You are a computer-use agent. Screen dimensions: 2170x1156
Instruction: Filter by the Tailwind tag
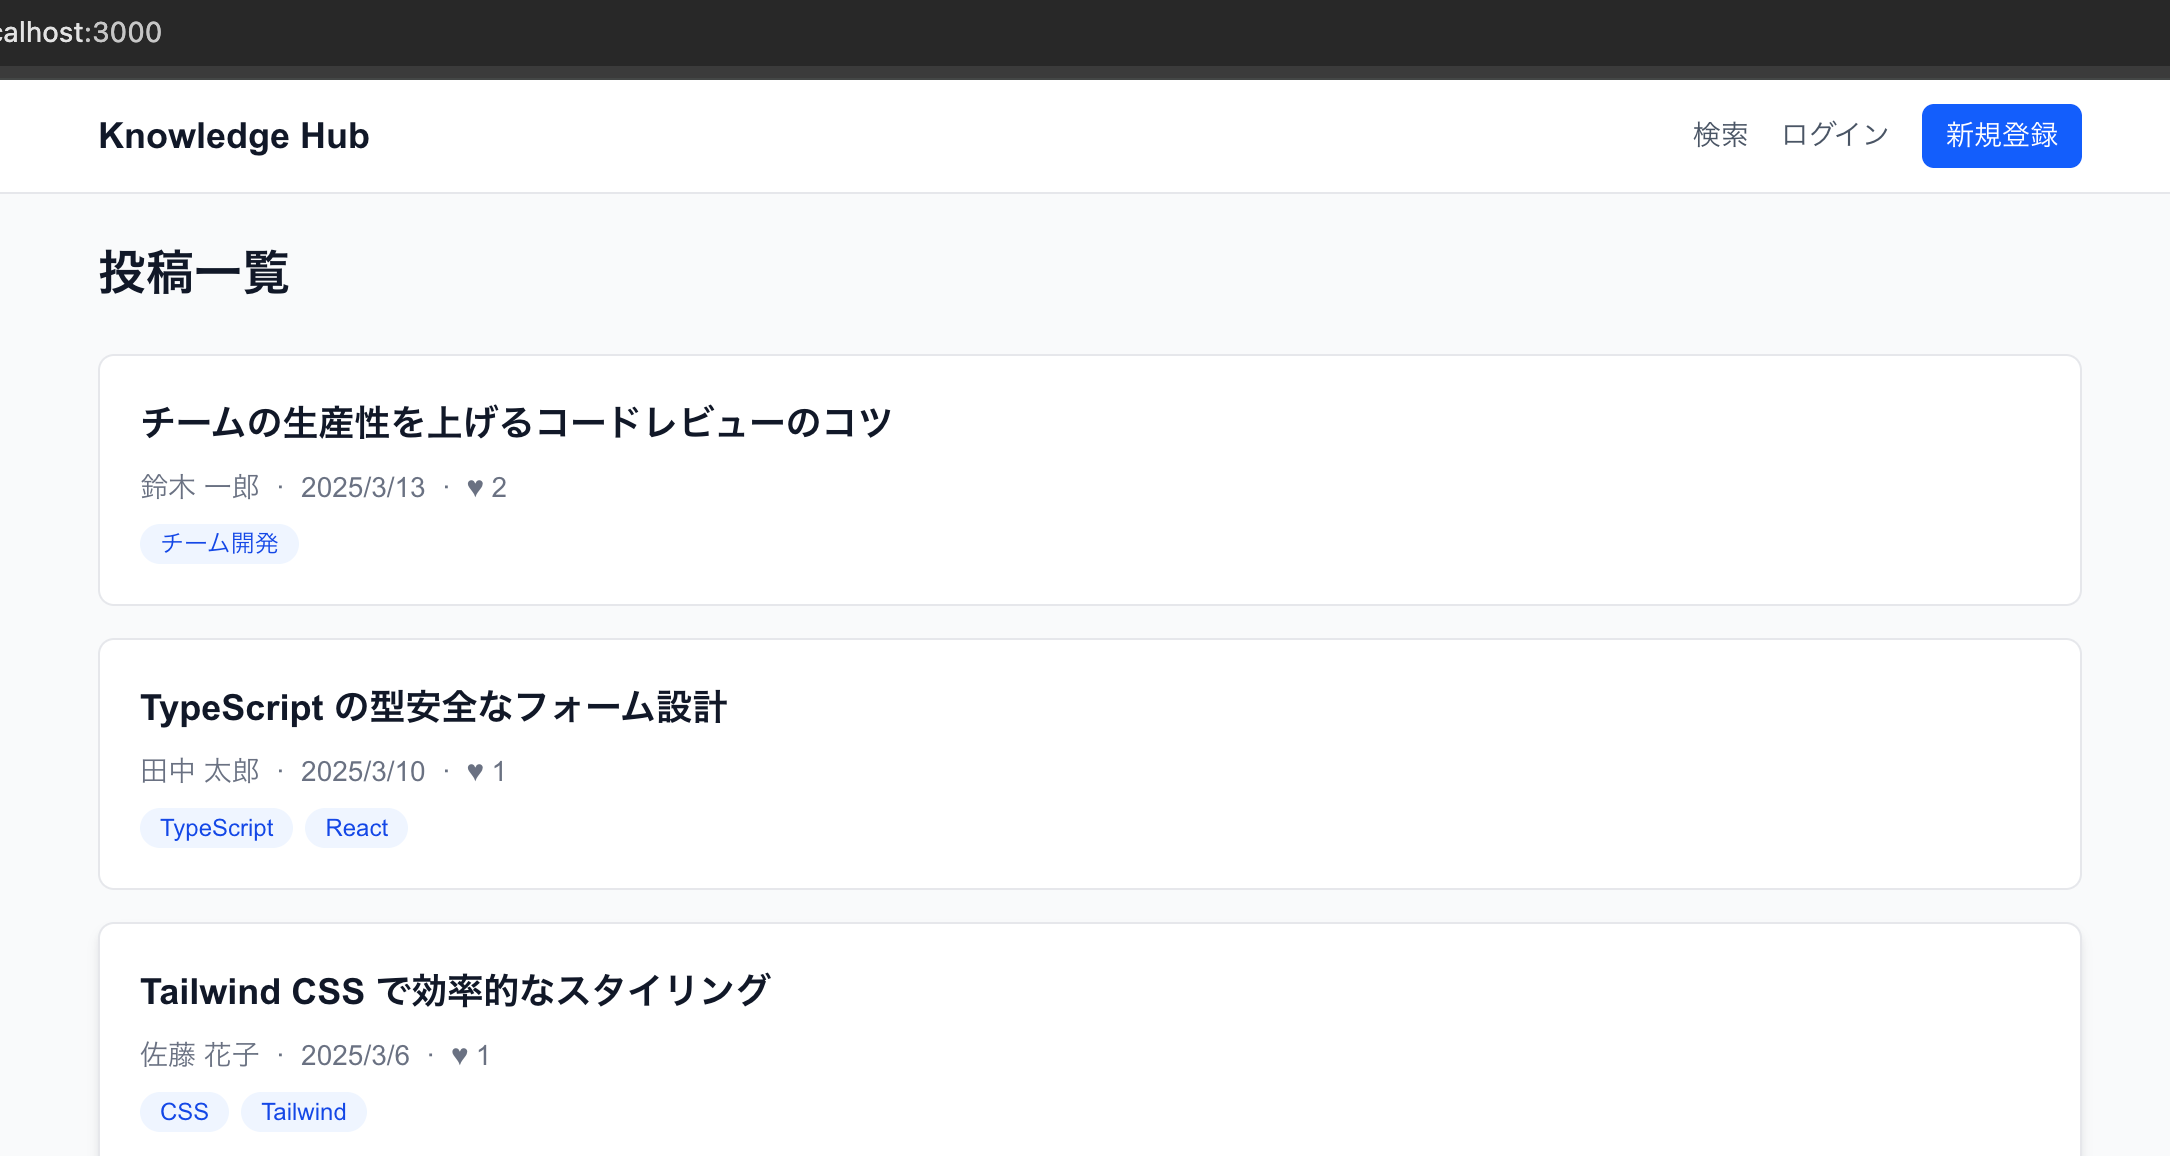303,1112
